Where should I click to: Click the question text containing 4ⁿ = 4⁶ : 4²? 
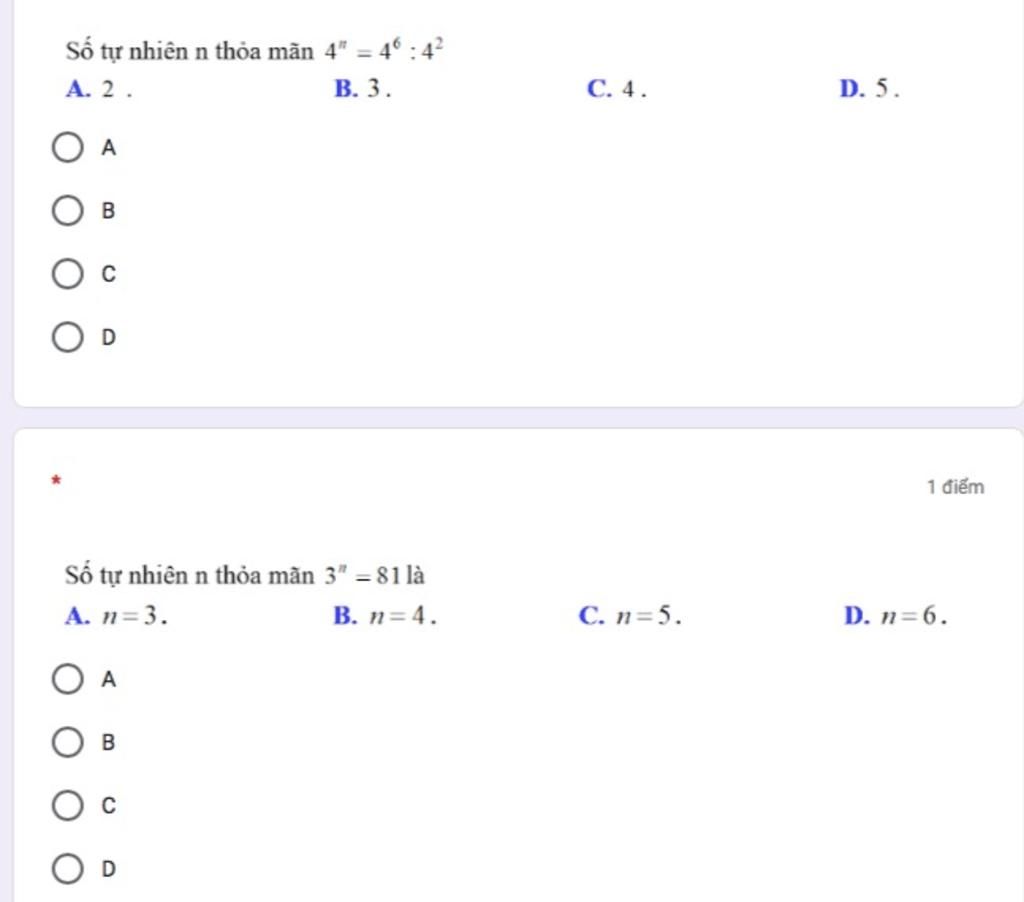click(x=255, y=50)
